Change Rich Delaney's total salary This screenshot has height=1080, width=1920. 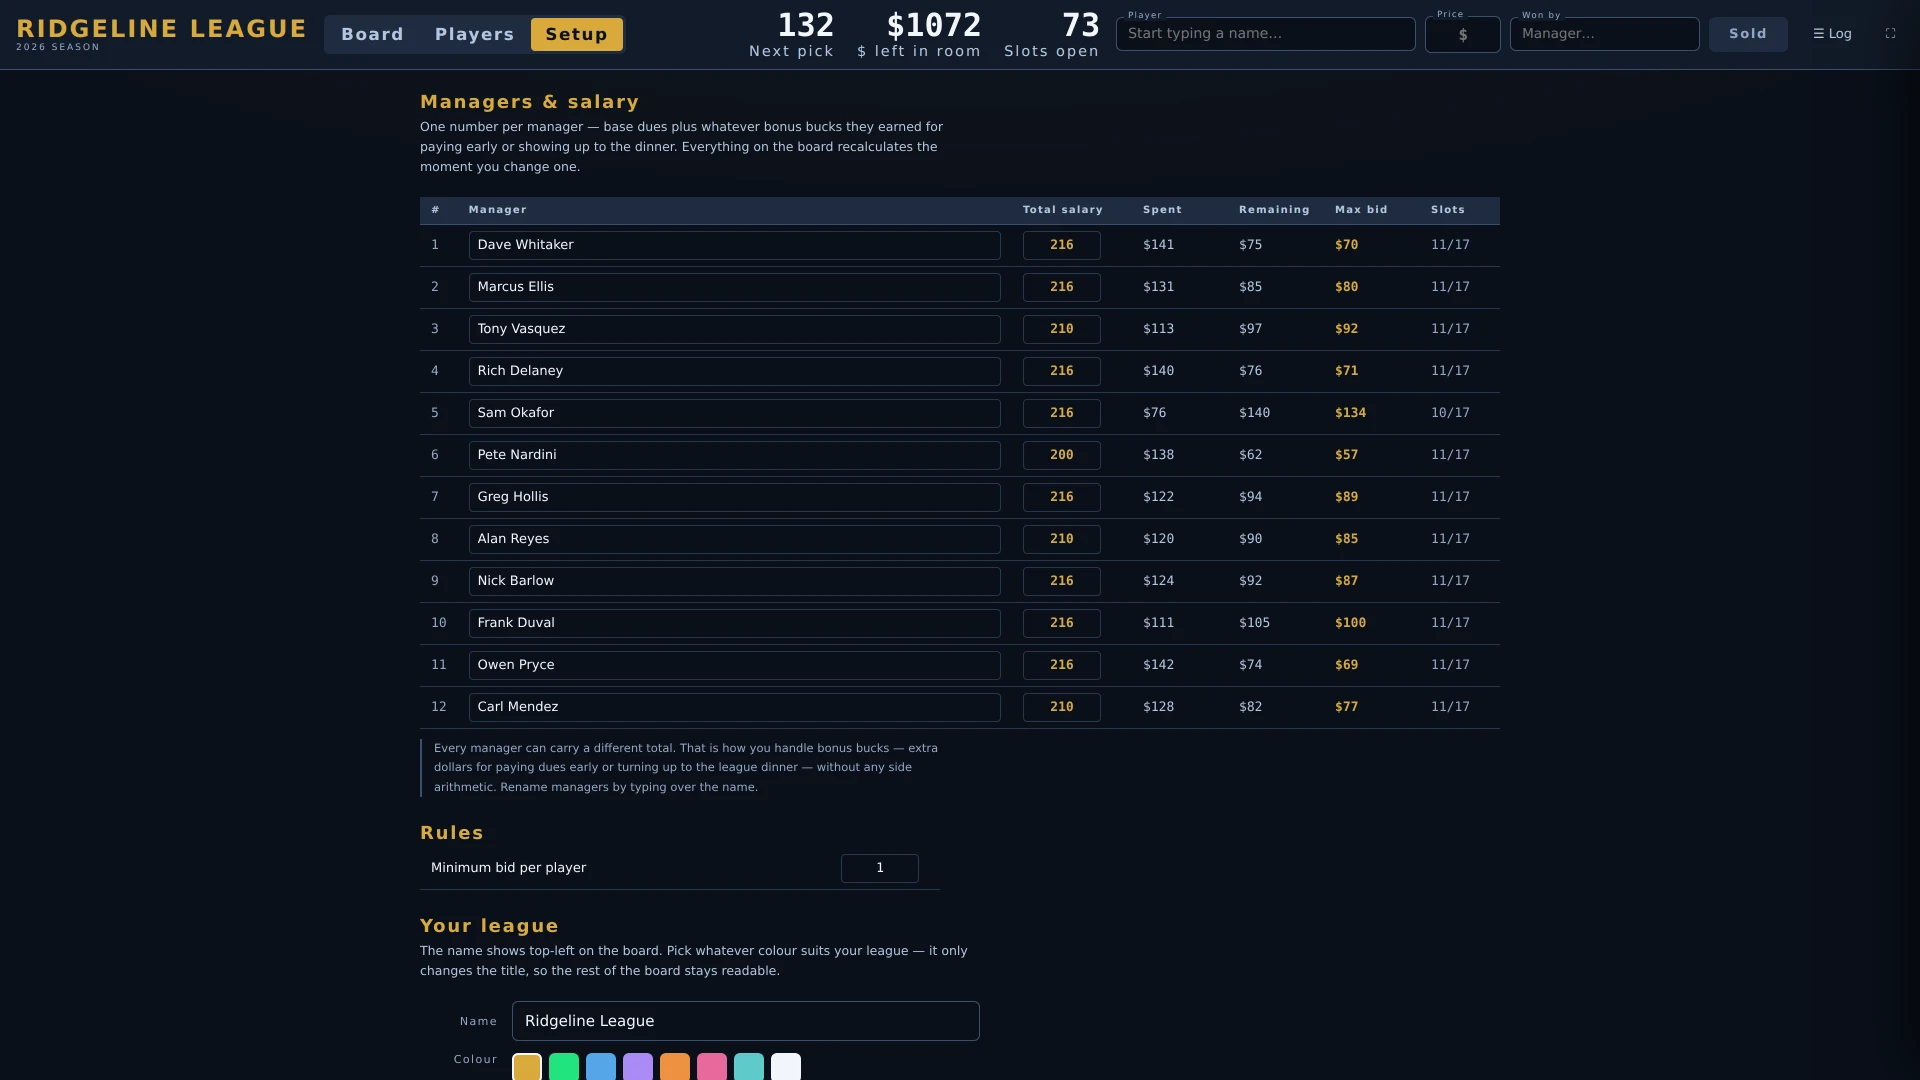[1061, 371]
